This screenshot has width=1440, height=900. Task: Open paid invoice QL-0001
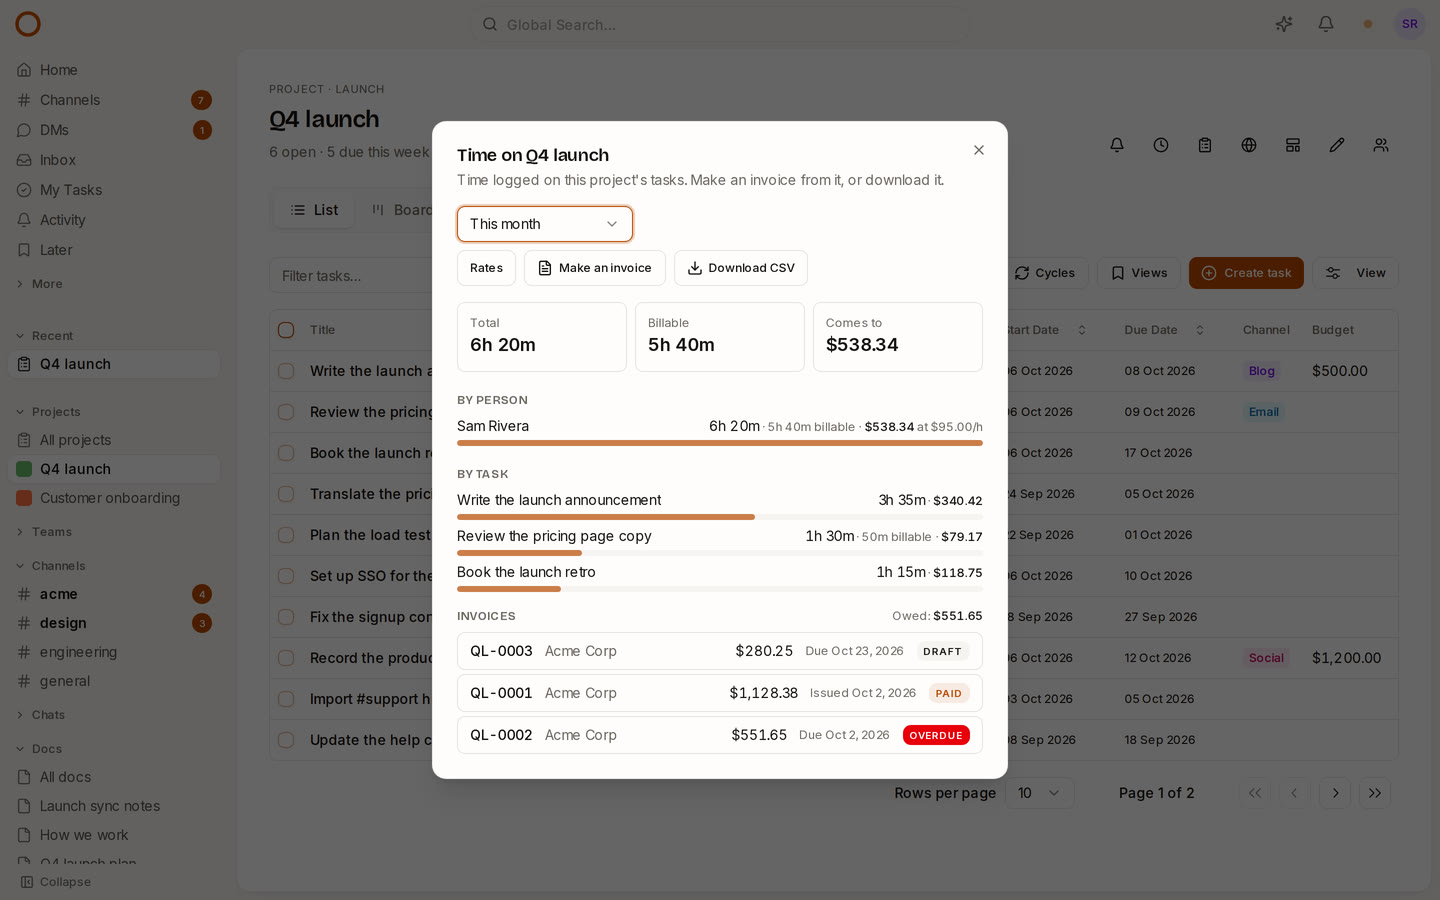tap(720, 693)
